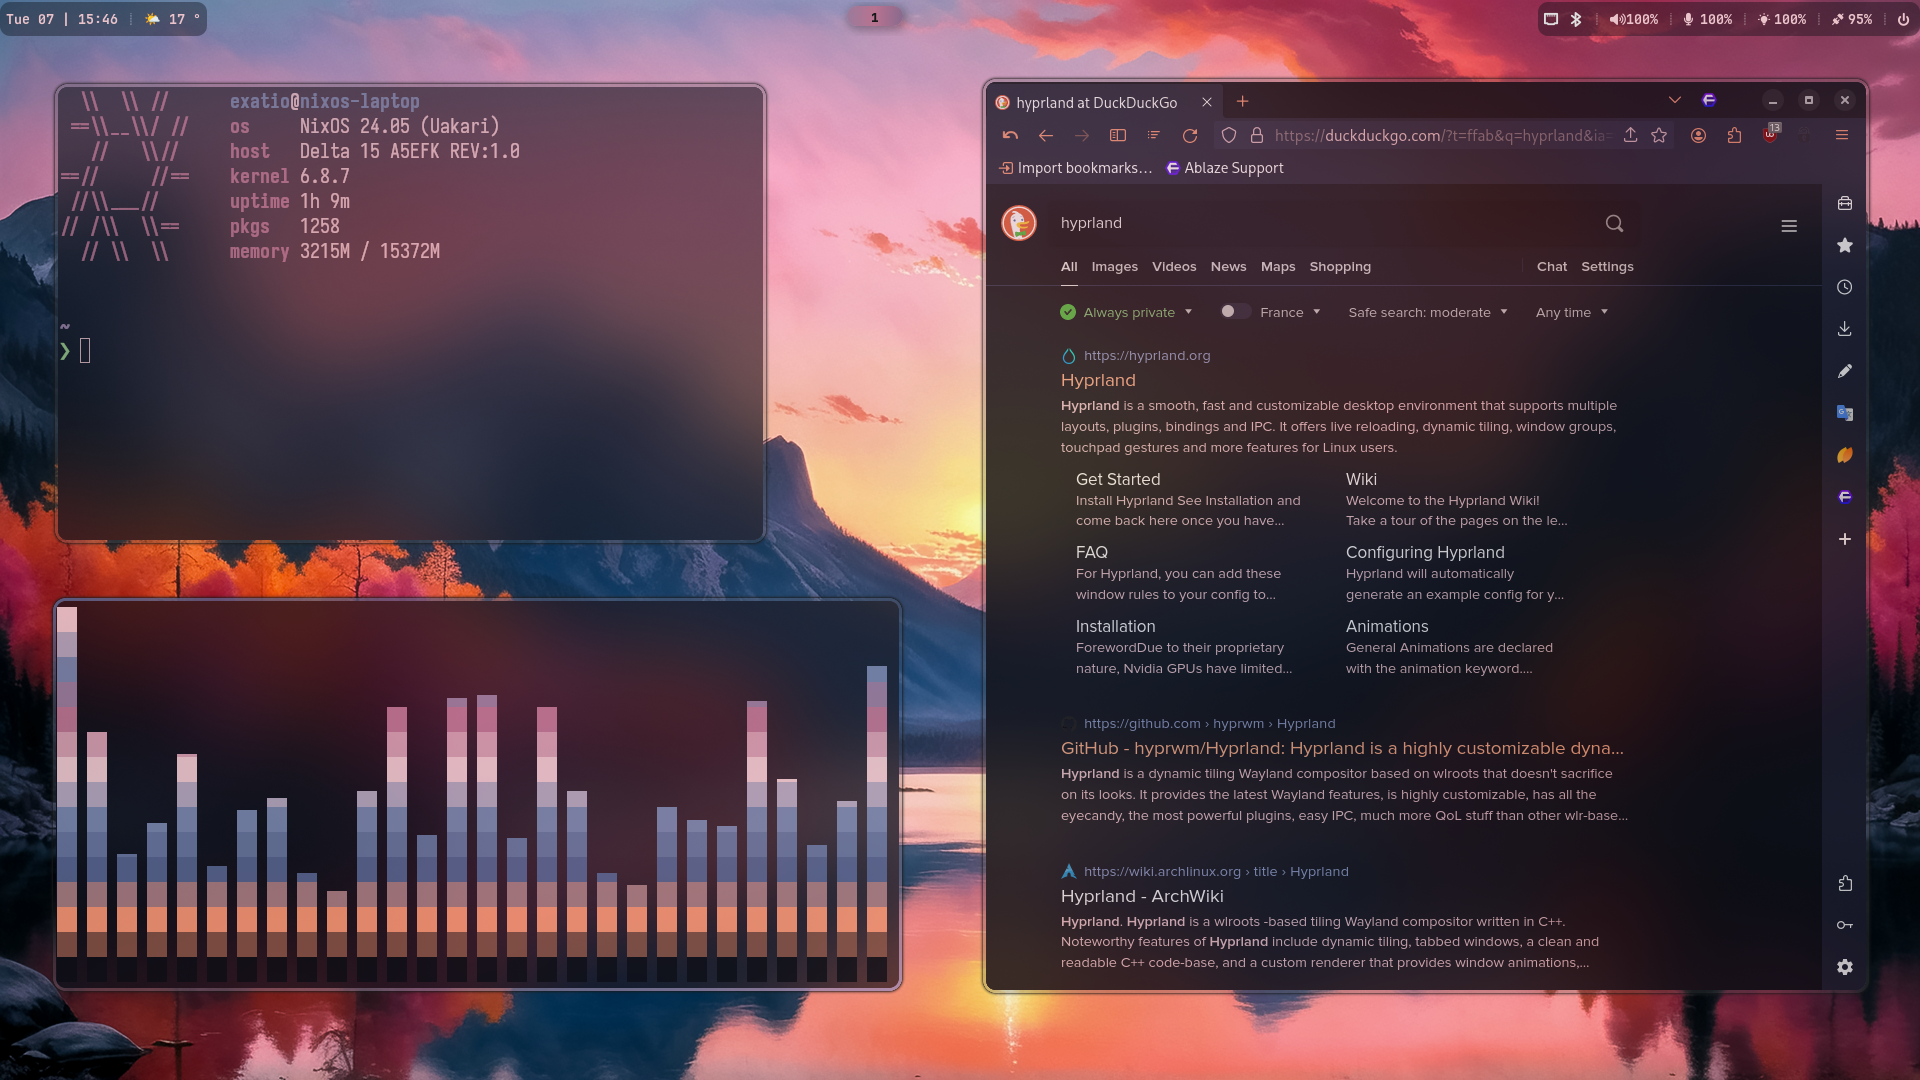Reload the page with the refresh icon
The width and height of the screenshot is (1920, 1080).
coord(1190,136)
